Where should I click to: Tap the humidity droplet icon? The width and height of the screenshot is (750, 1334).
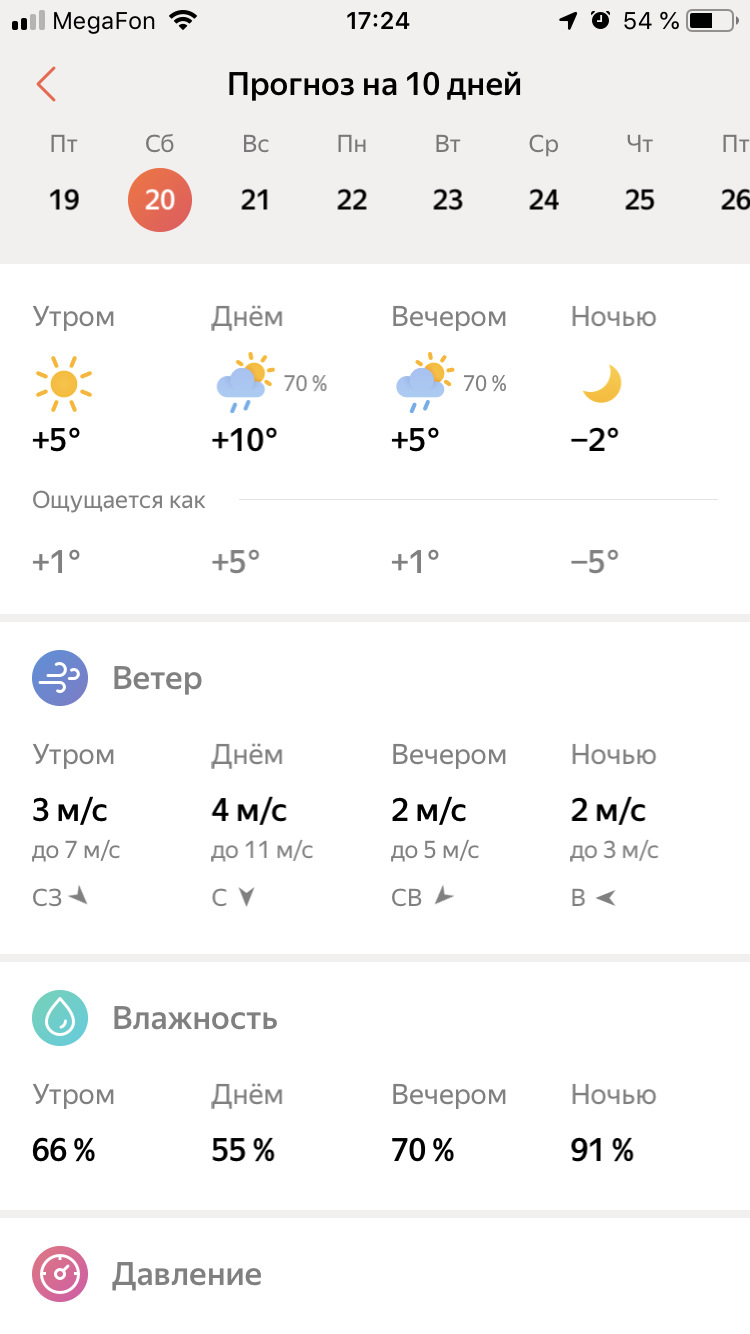pos(60,1019)
